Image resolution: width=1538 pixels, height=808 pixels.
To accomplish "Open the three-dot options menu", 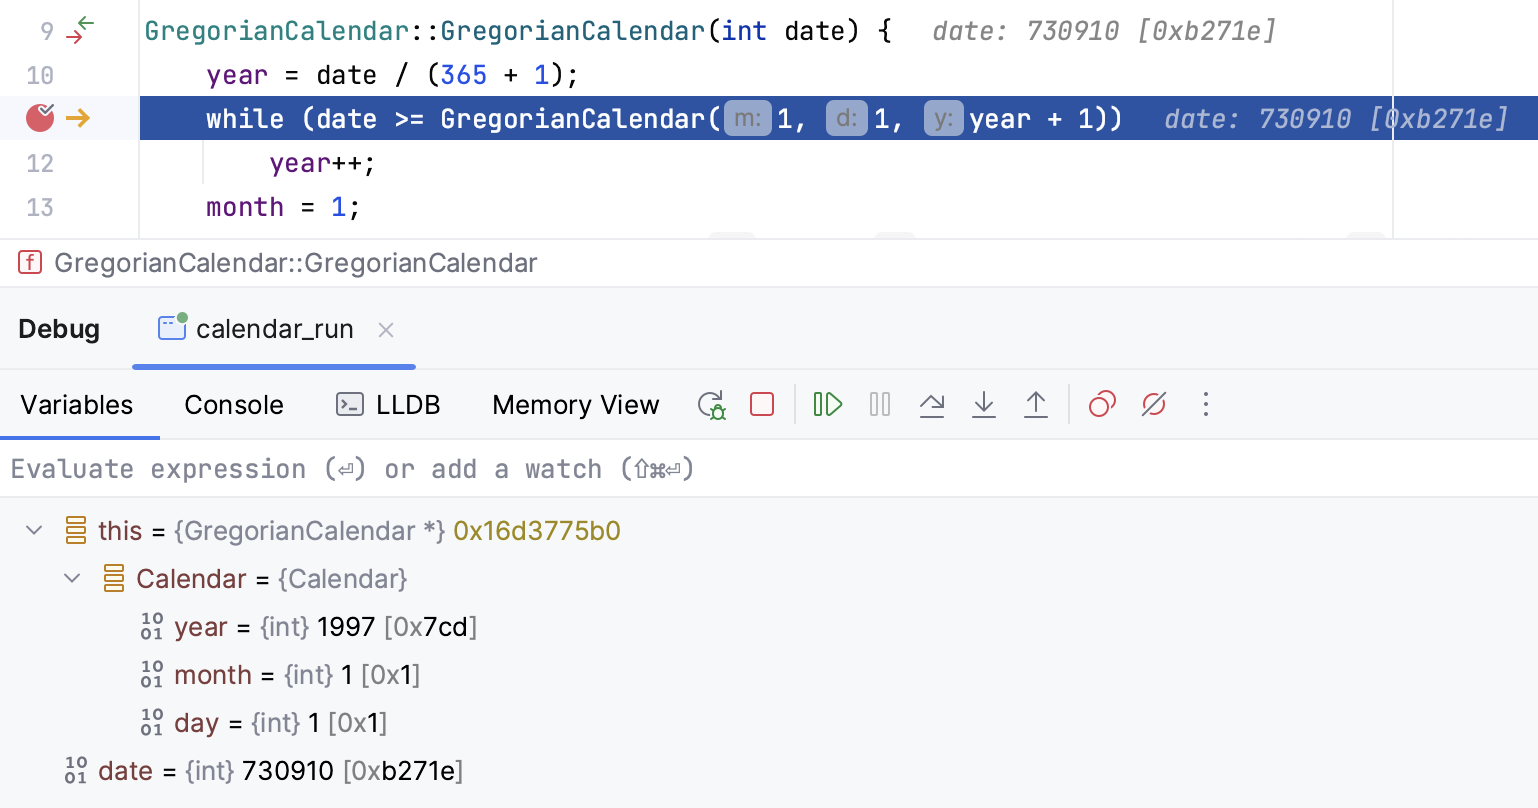I will pos(1206,404).
